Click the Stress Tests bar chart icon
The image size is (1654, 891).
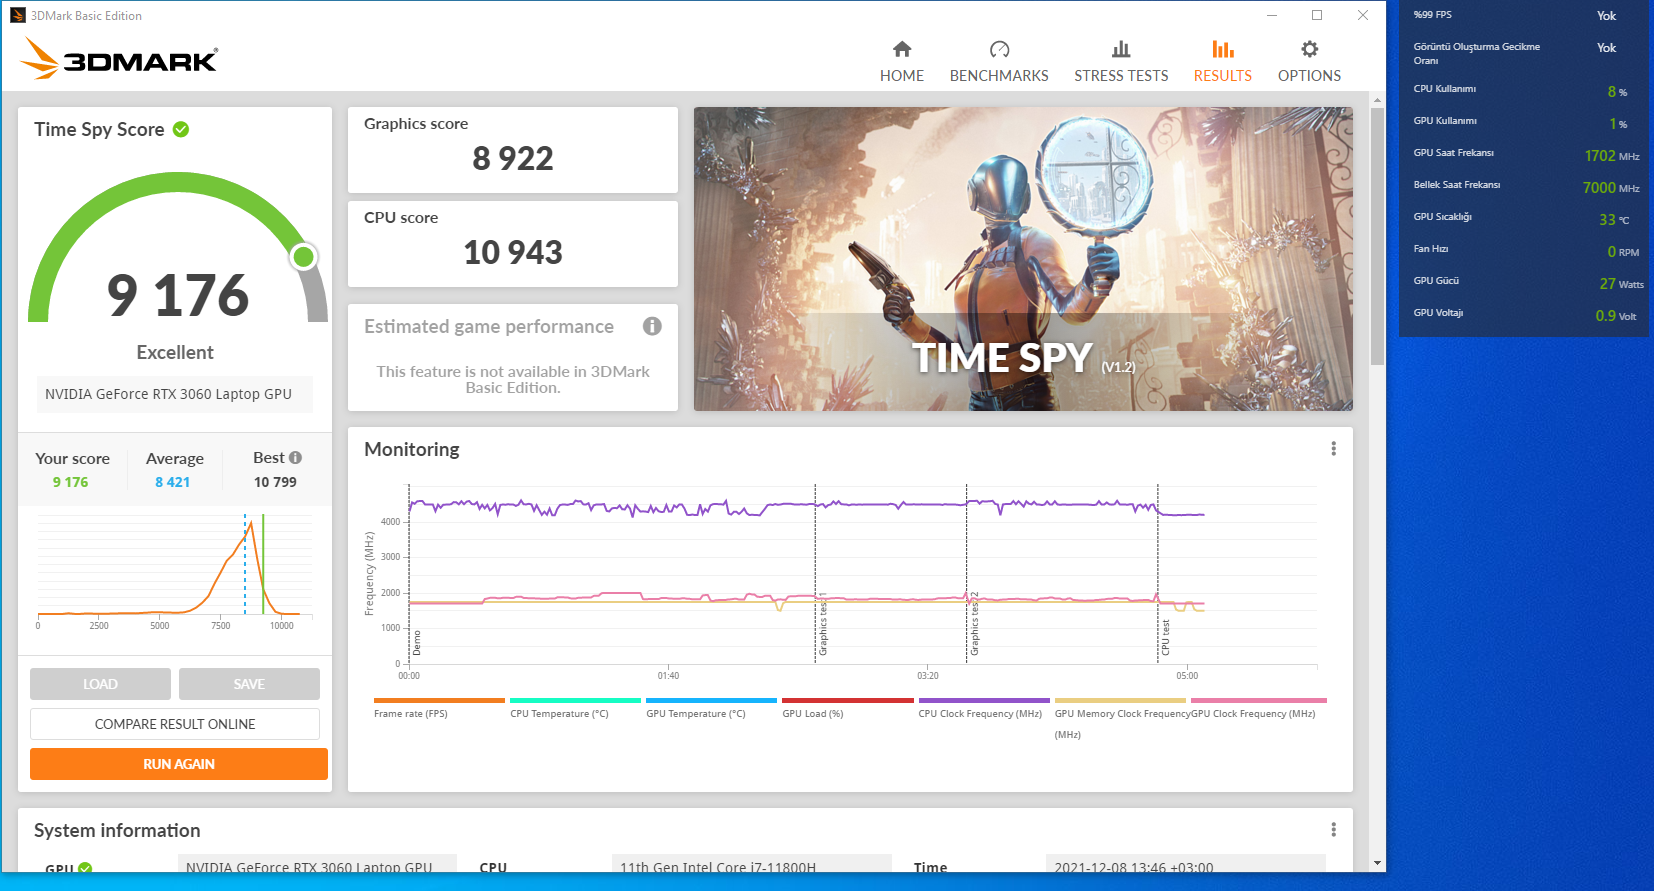1121,49
